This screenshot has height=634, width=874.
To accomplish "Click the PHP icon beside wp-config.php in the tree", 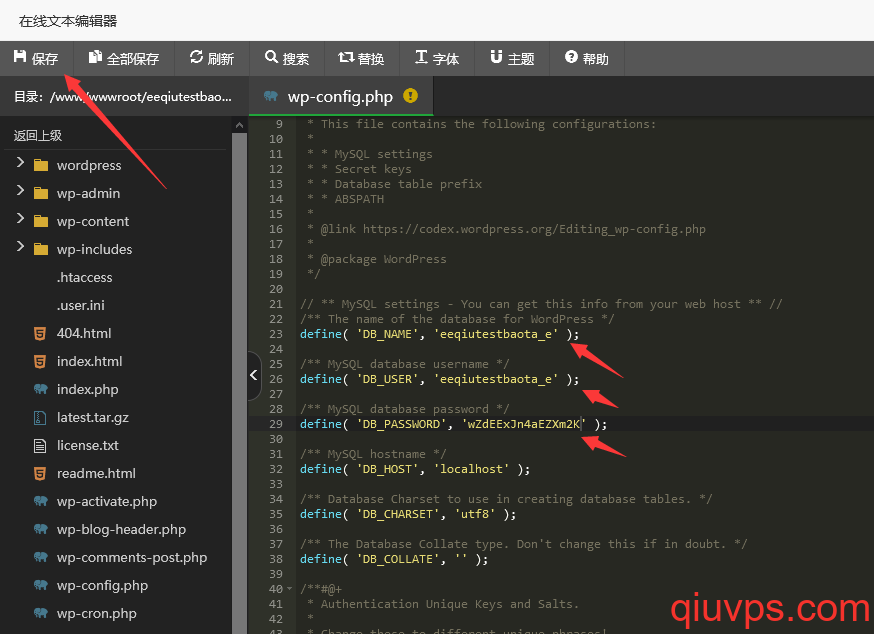I will click(x=41, y=585).
